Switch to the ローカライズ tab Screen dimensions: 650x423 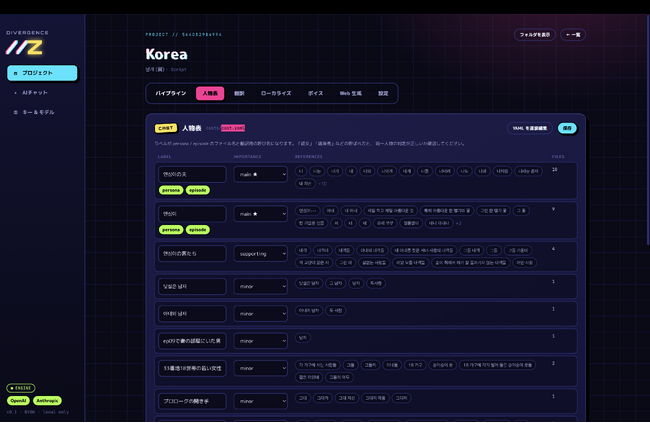pos(276,93)
